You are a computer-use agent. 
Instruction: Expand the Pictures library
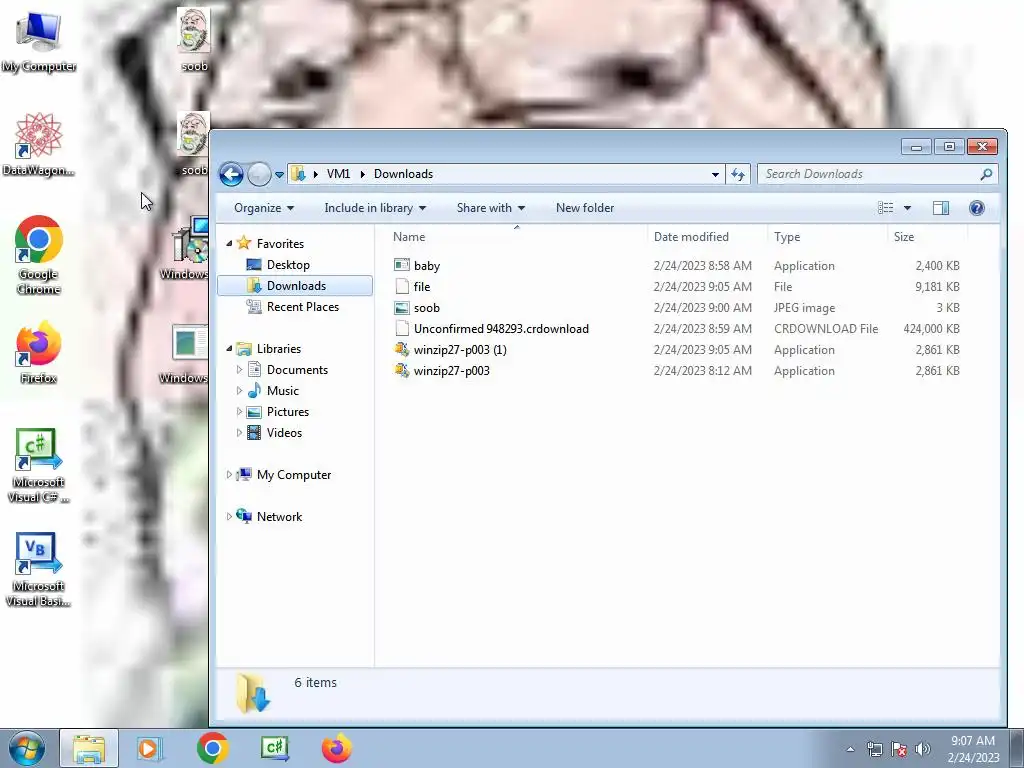(x=239, y=411)
